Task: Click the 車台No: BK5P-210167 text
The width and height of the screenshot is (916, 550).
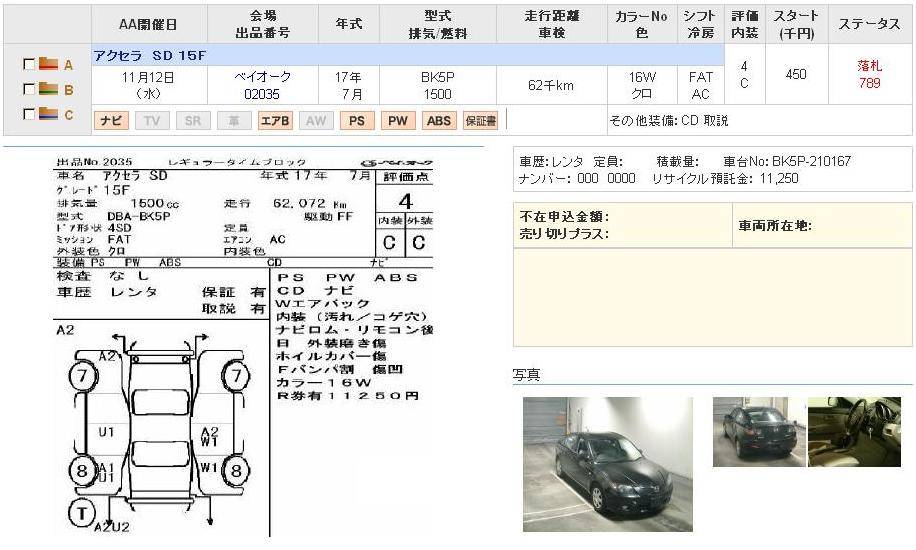Action: pyautogui.click(x=787, y=161)
